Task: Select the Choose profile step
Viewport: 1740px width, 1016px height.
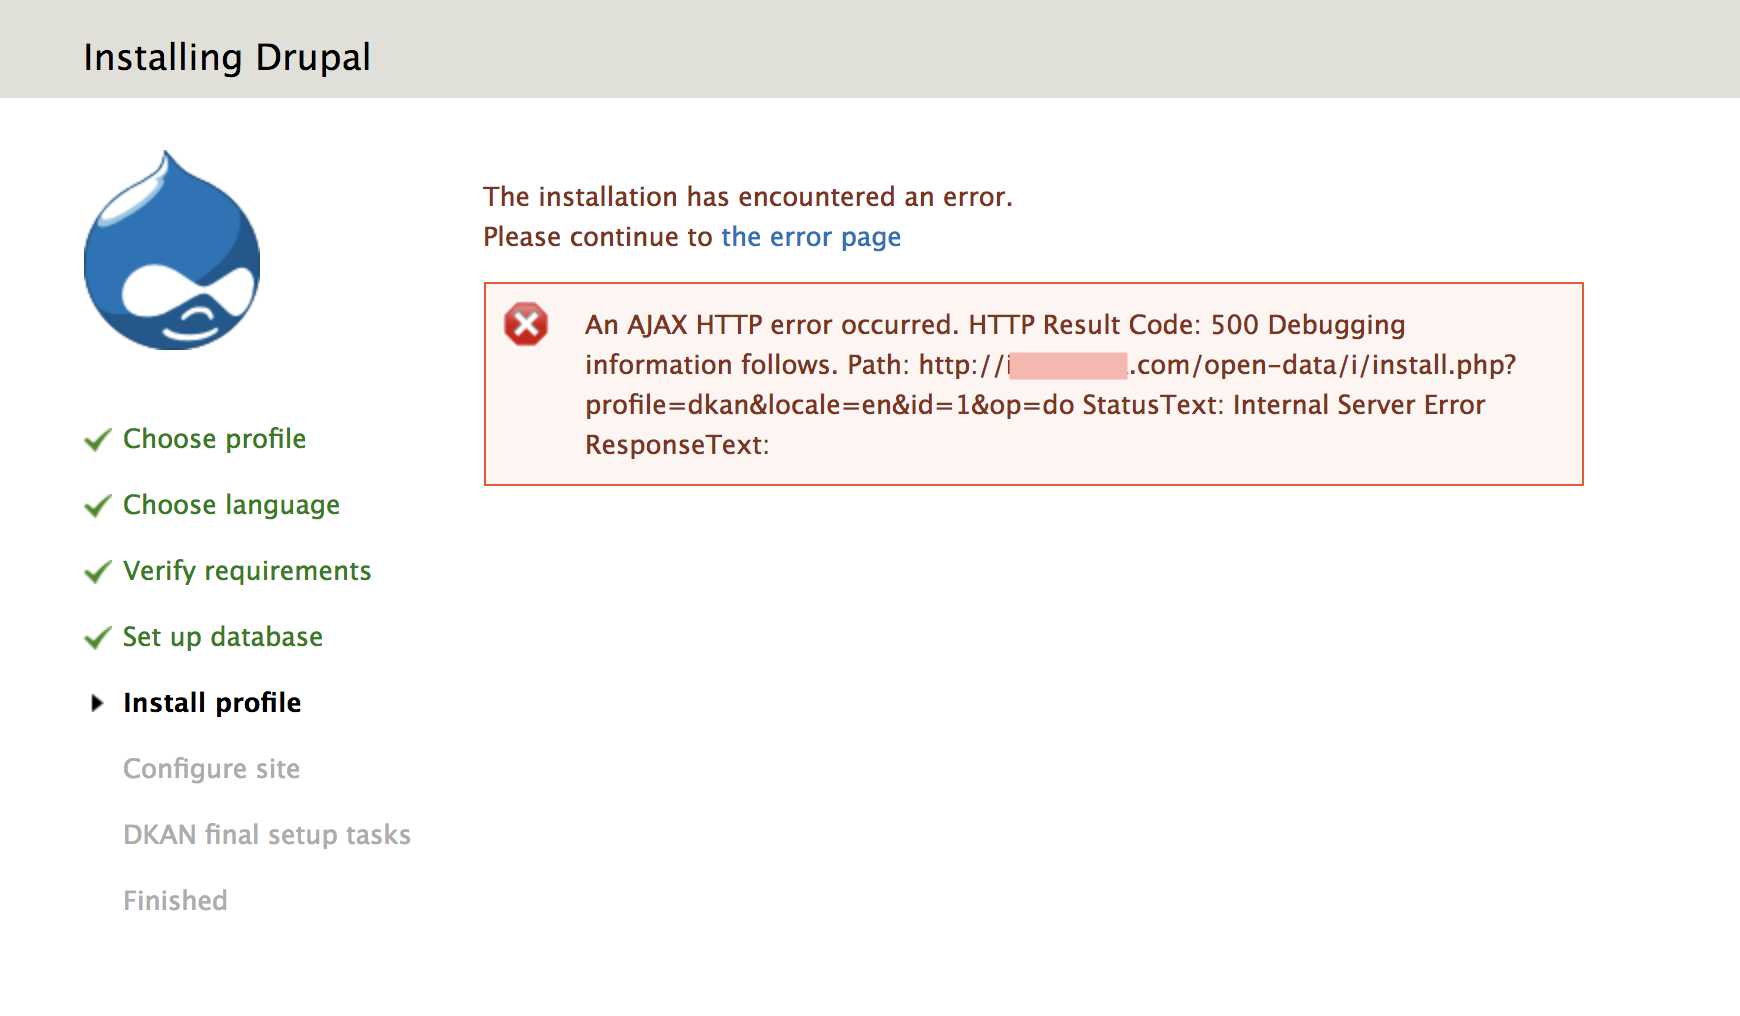Action: [214, 438]
